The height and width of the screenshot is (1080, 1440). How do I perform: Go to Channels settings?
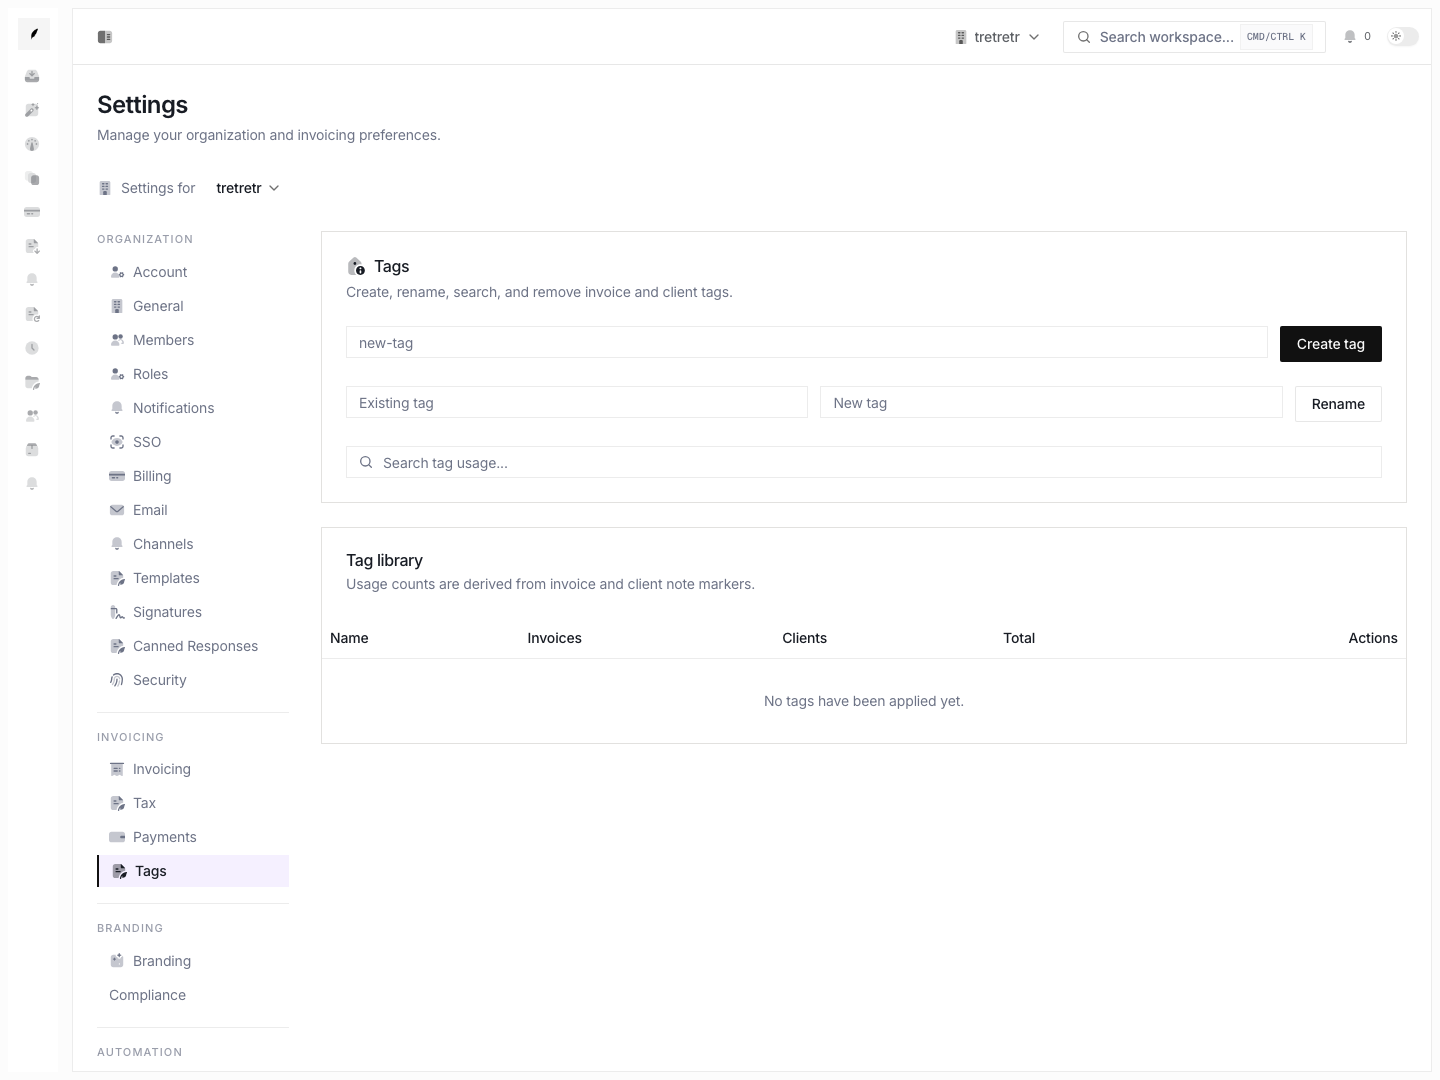[x=193, y=544]
